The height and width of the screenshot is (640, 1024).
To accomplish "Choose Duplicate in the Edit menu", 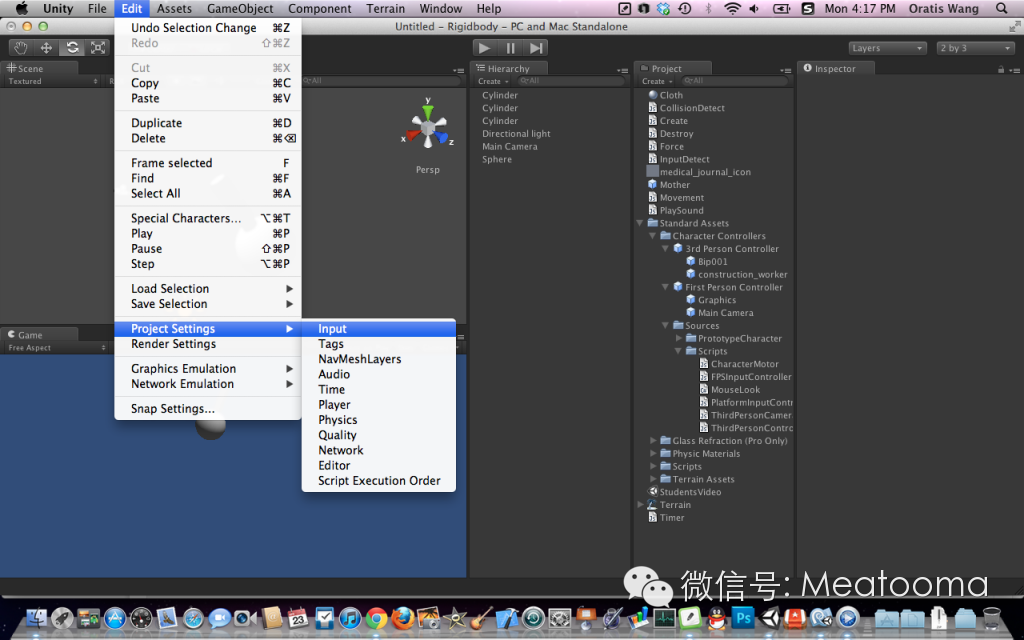I will pos(207,123).
